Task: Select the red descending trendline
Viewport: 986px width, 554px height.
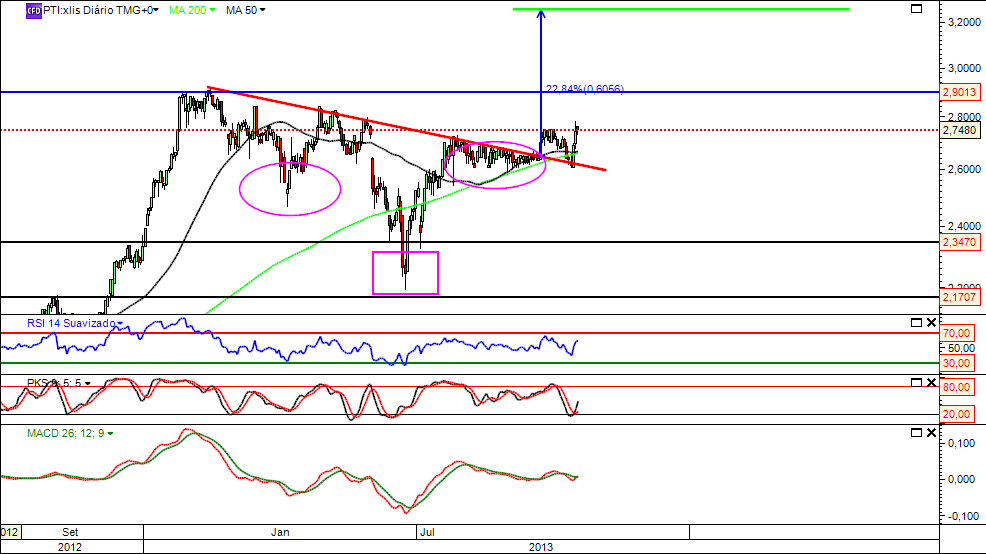Action: 406,128
